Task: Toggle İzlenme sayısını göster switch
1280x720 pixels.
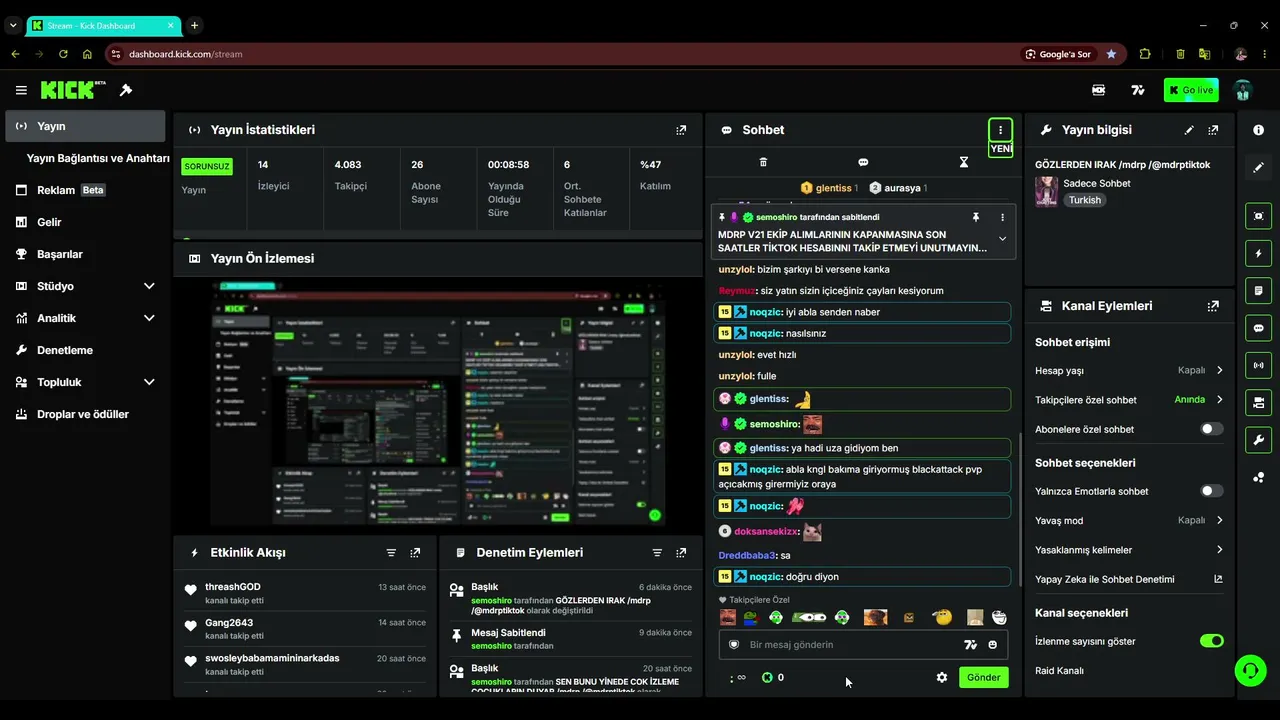Action: (x=1211, y=641)
